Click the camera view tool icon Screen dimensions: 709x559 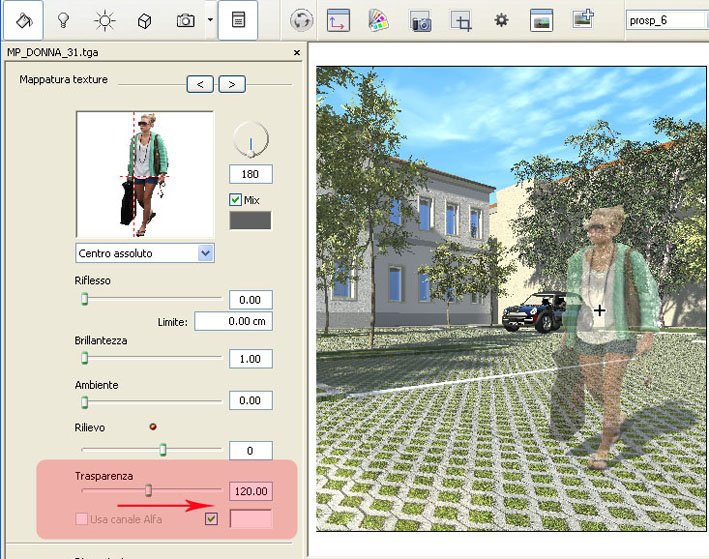[185, 19]
